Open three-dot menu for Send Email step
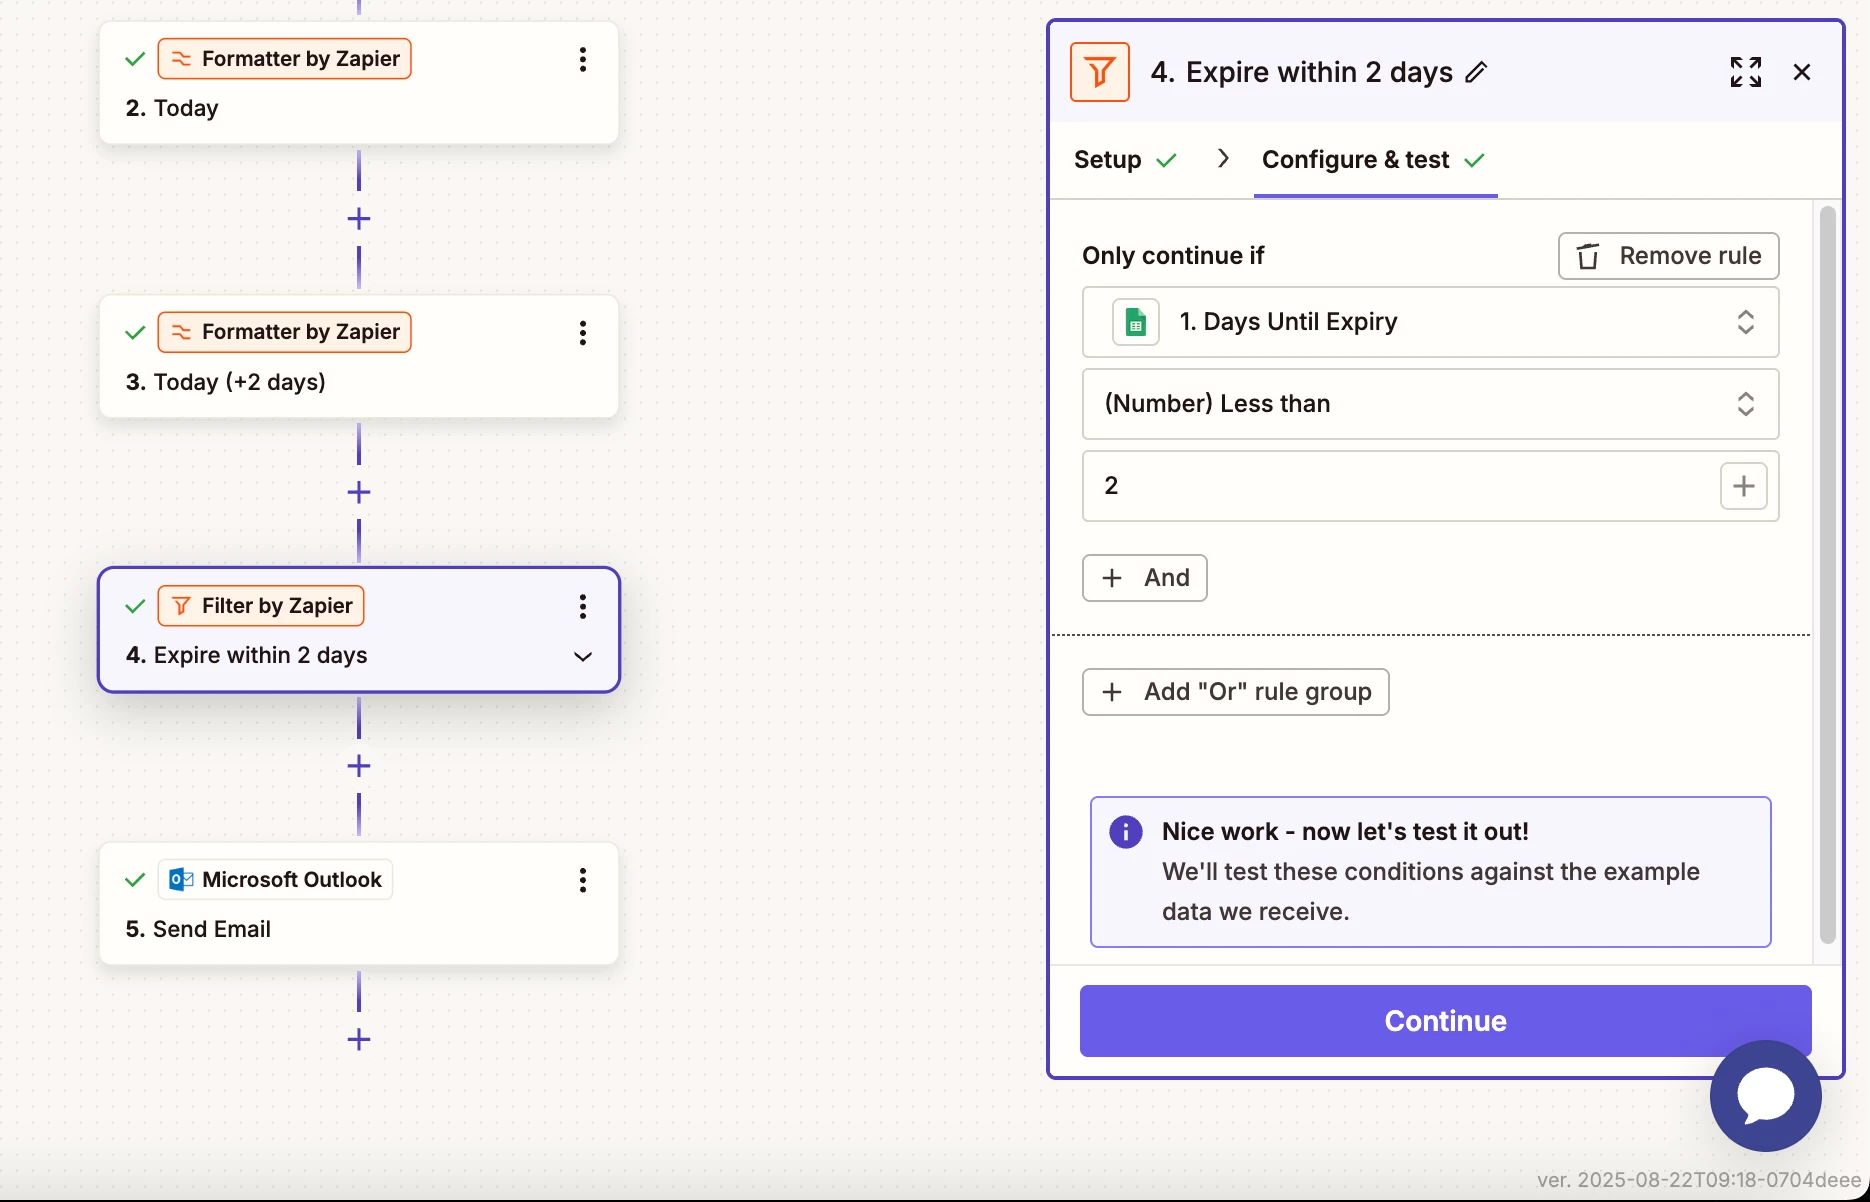The image size is (1870, 1202). [x=582, y=880]
